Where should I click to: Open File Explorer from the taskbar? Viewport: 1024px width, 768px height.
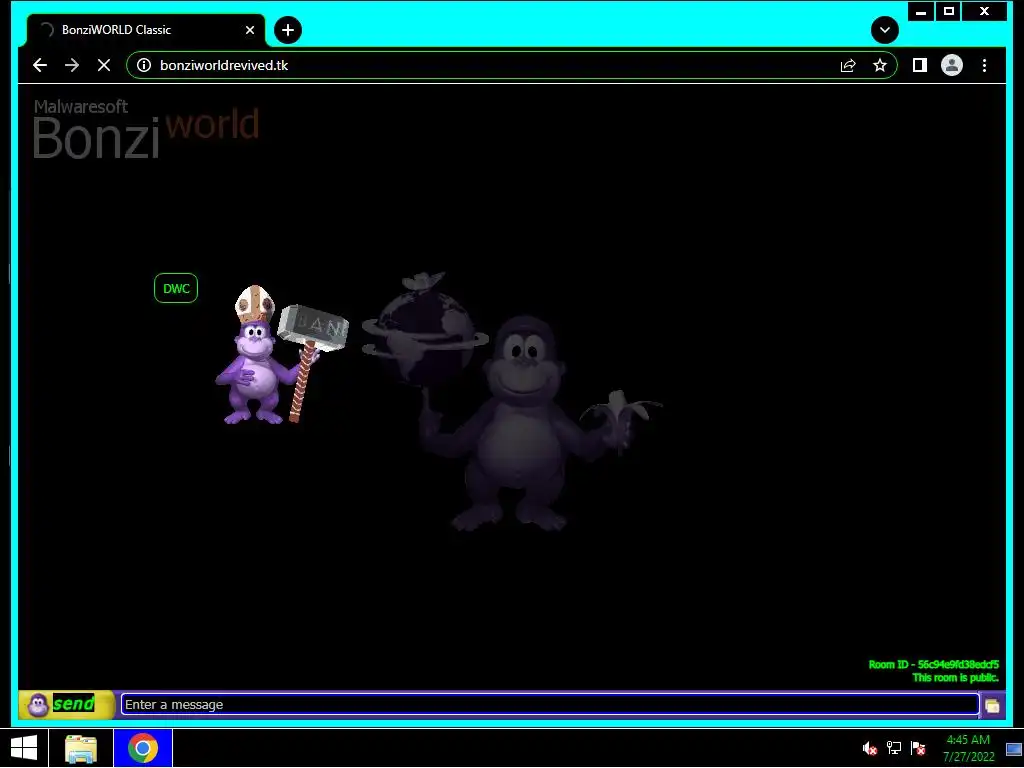[x=81, y=748]
